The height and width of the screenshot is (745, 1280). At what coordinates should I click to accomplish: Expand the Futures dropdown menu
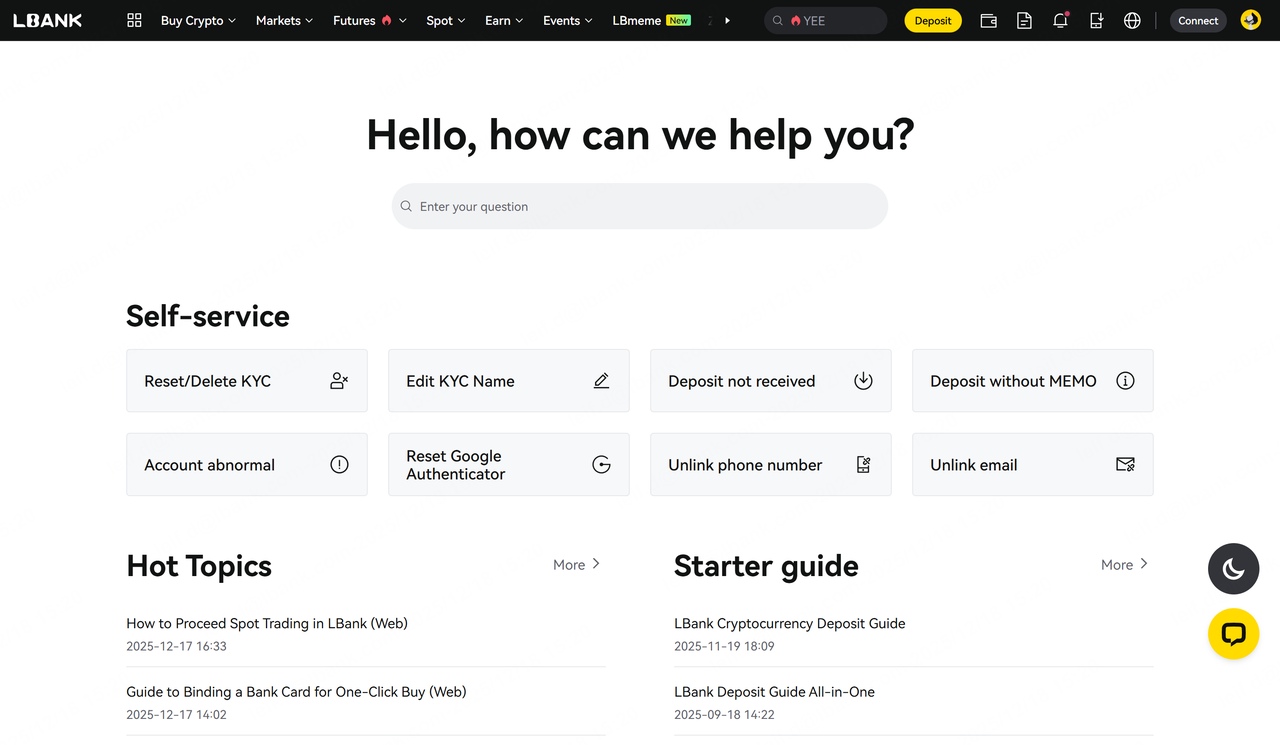pos(369,20)
